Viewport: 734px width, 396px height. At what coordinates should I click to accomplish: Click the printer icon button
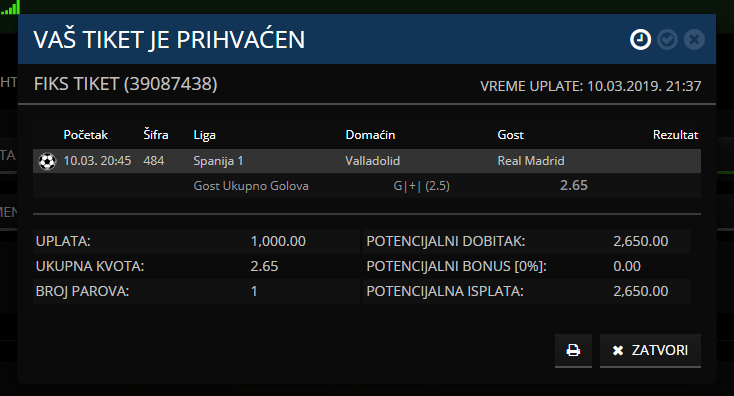point(573,350)
